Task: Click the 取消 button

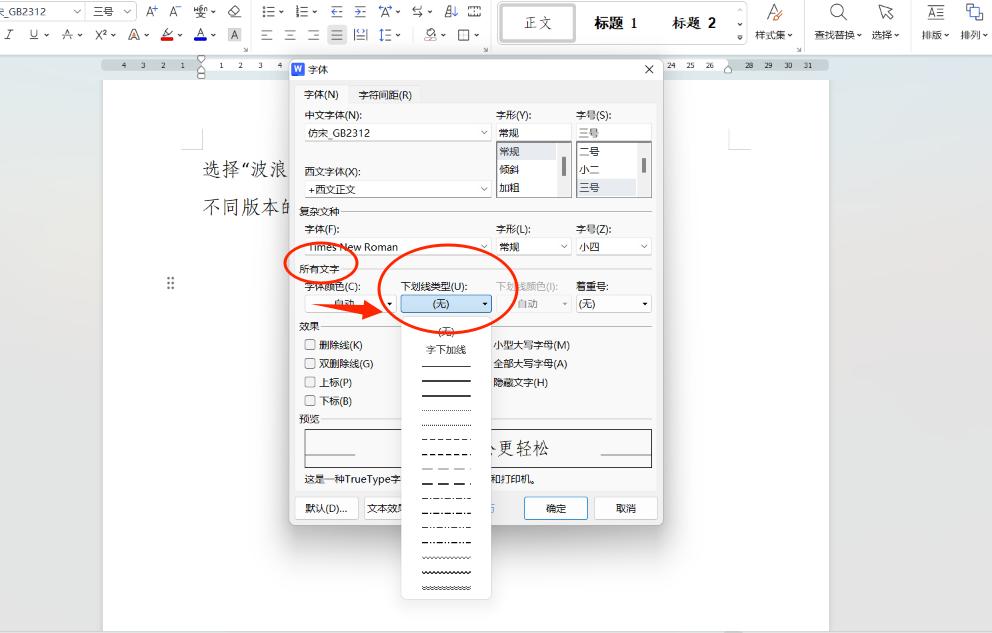Action: point(625,508)
